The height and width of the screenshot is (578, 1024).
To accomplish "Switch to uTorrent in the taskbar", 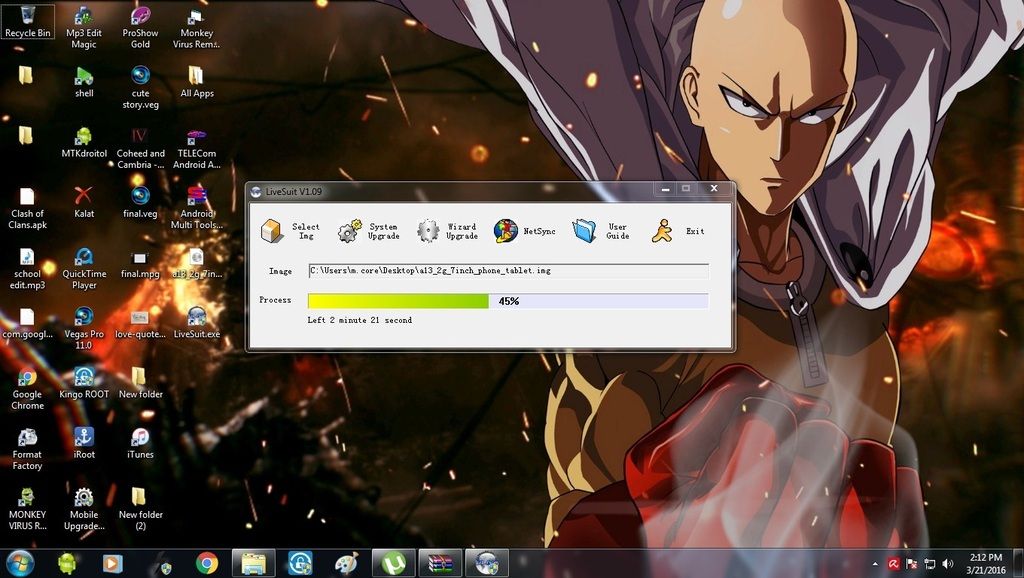I will pyautogui.click(x=394, y=563).
